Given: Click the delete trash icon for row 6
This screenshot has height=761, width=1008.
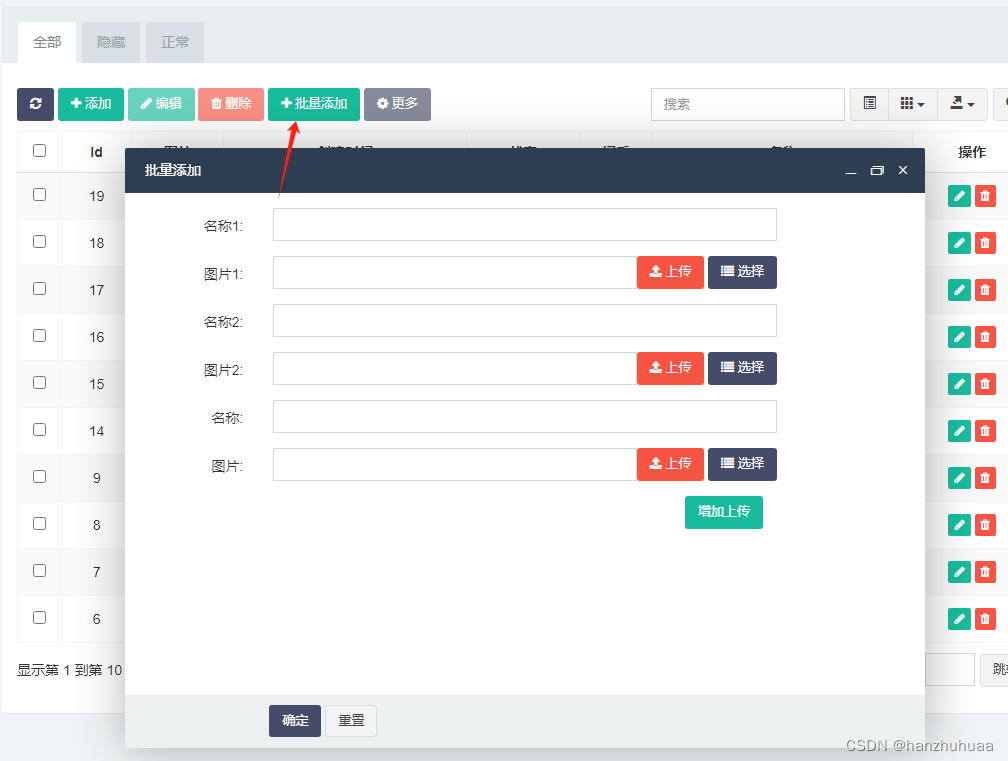Looking at the screenshot, I should 985,618.
